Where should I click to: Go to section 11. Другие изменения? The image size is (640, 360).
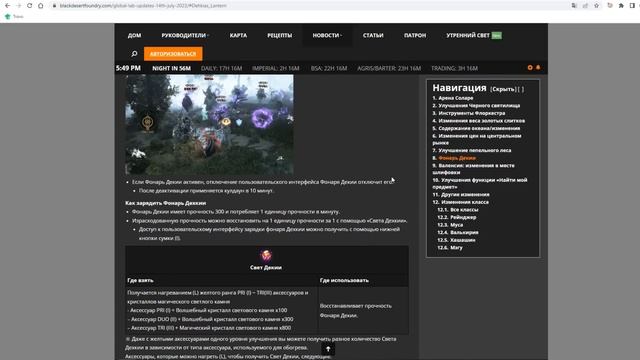461,195
